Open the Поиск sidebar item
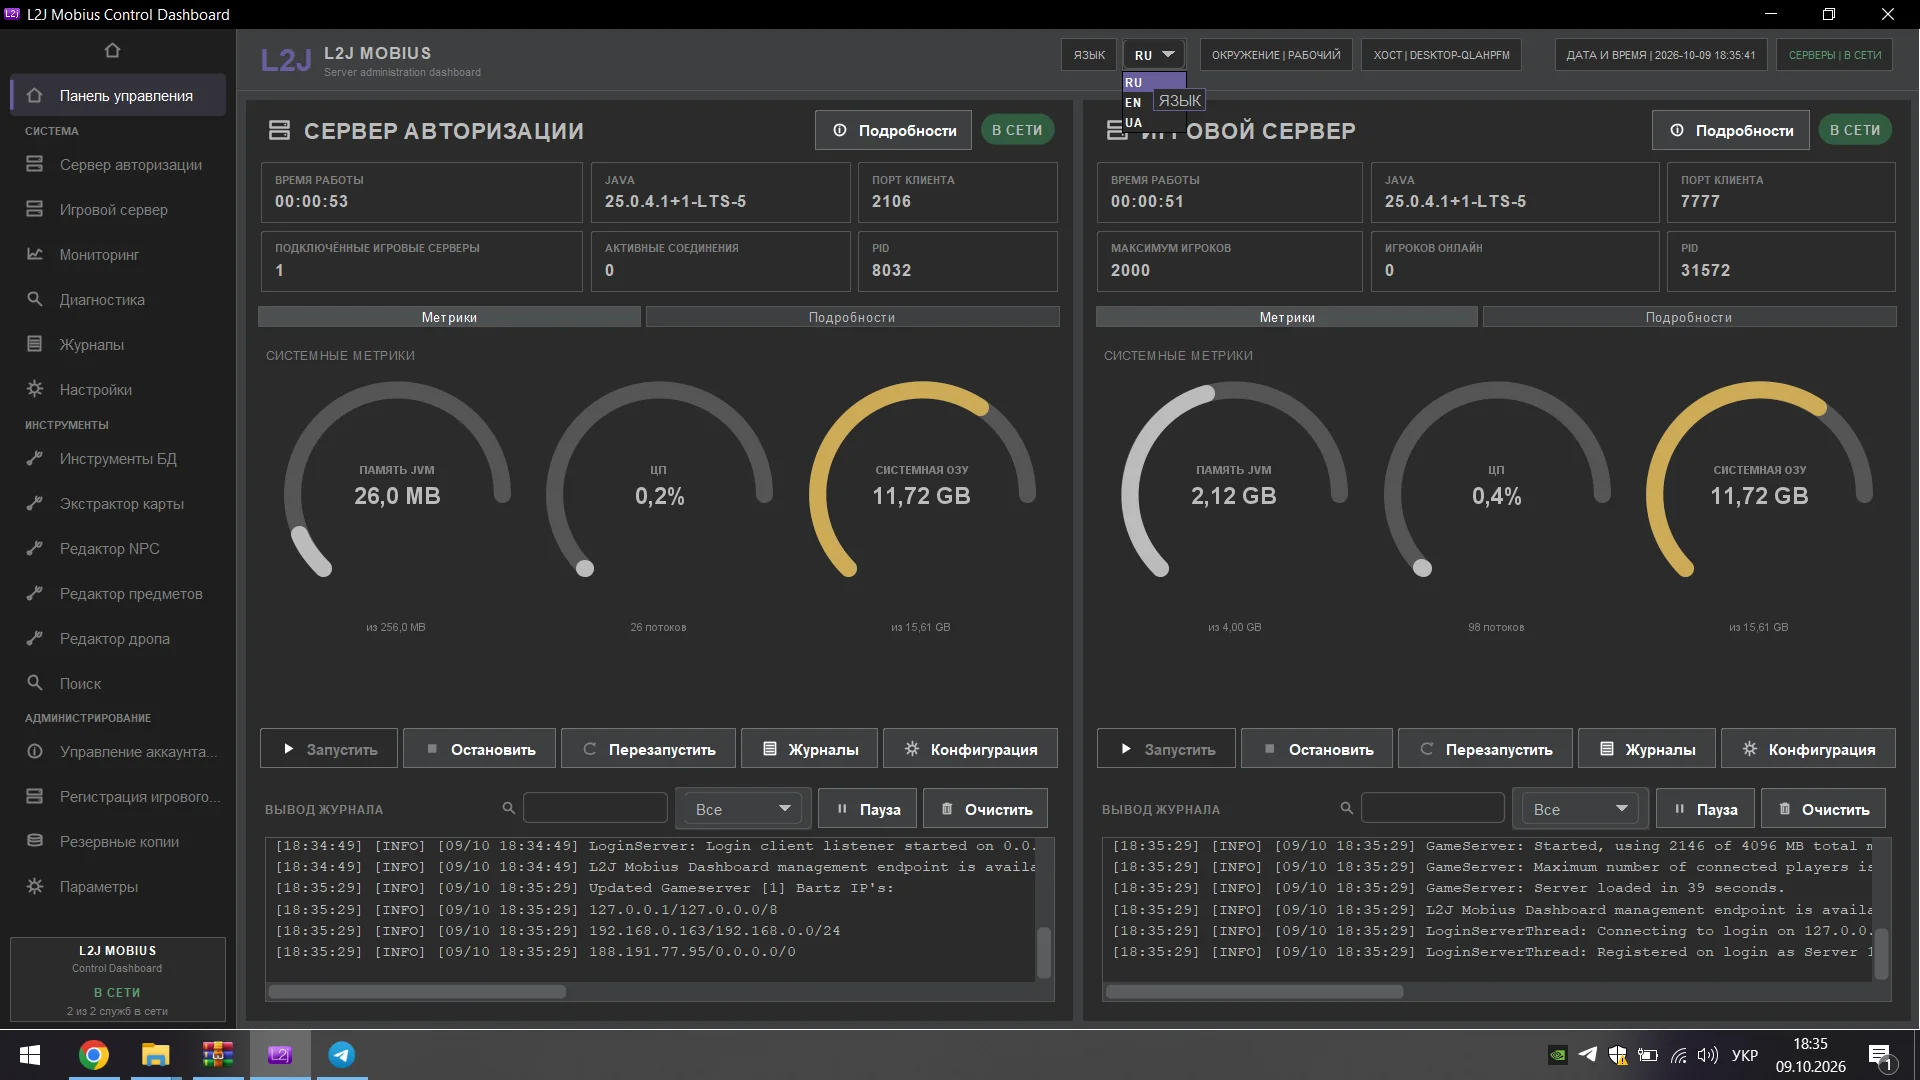 [118, 684]
